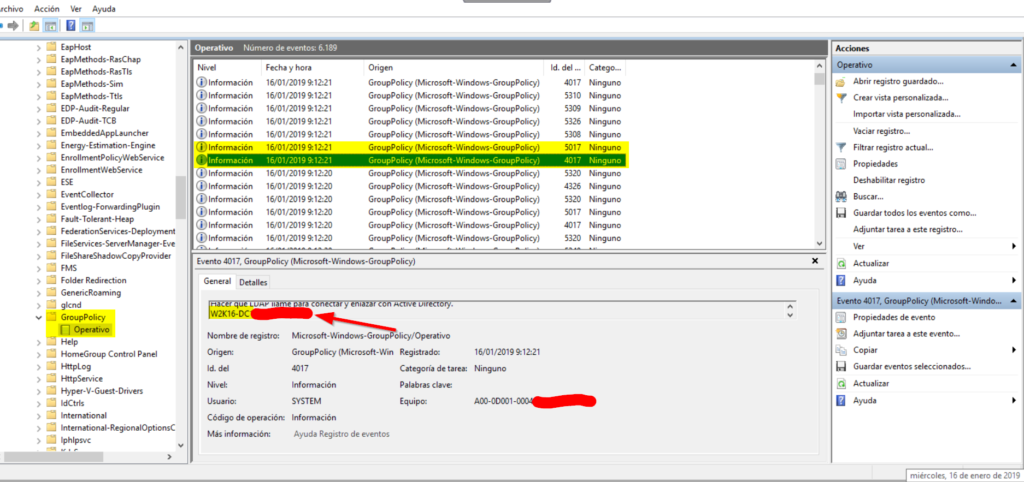The height and width of the screenshot is (482, 1024).
Task: Click the Crear vista personalizada icon
Action: (841, 98)
